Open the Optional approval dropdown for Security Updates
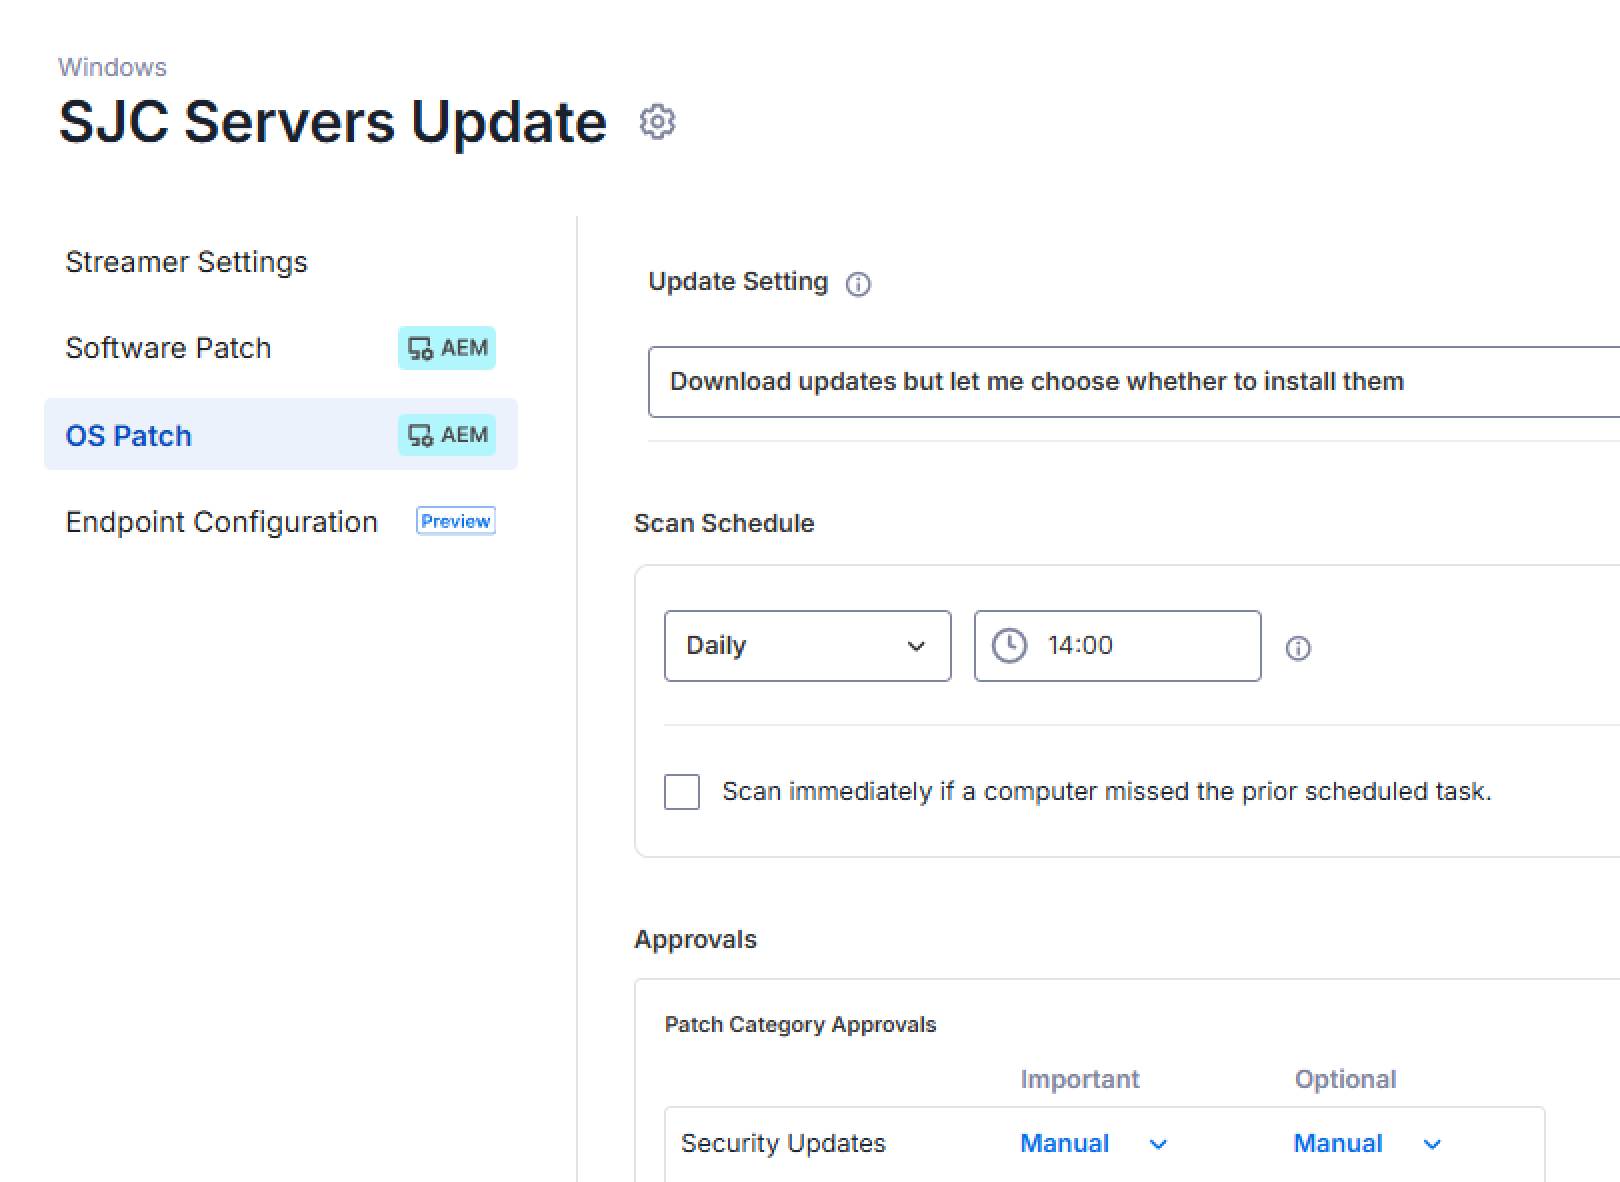This screenshot has height=1182, width=1620. tap(1364, 1143)
